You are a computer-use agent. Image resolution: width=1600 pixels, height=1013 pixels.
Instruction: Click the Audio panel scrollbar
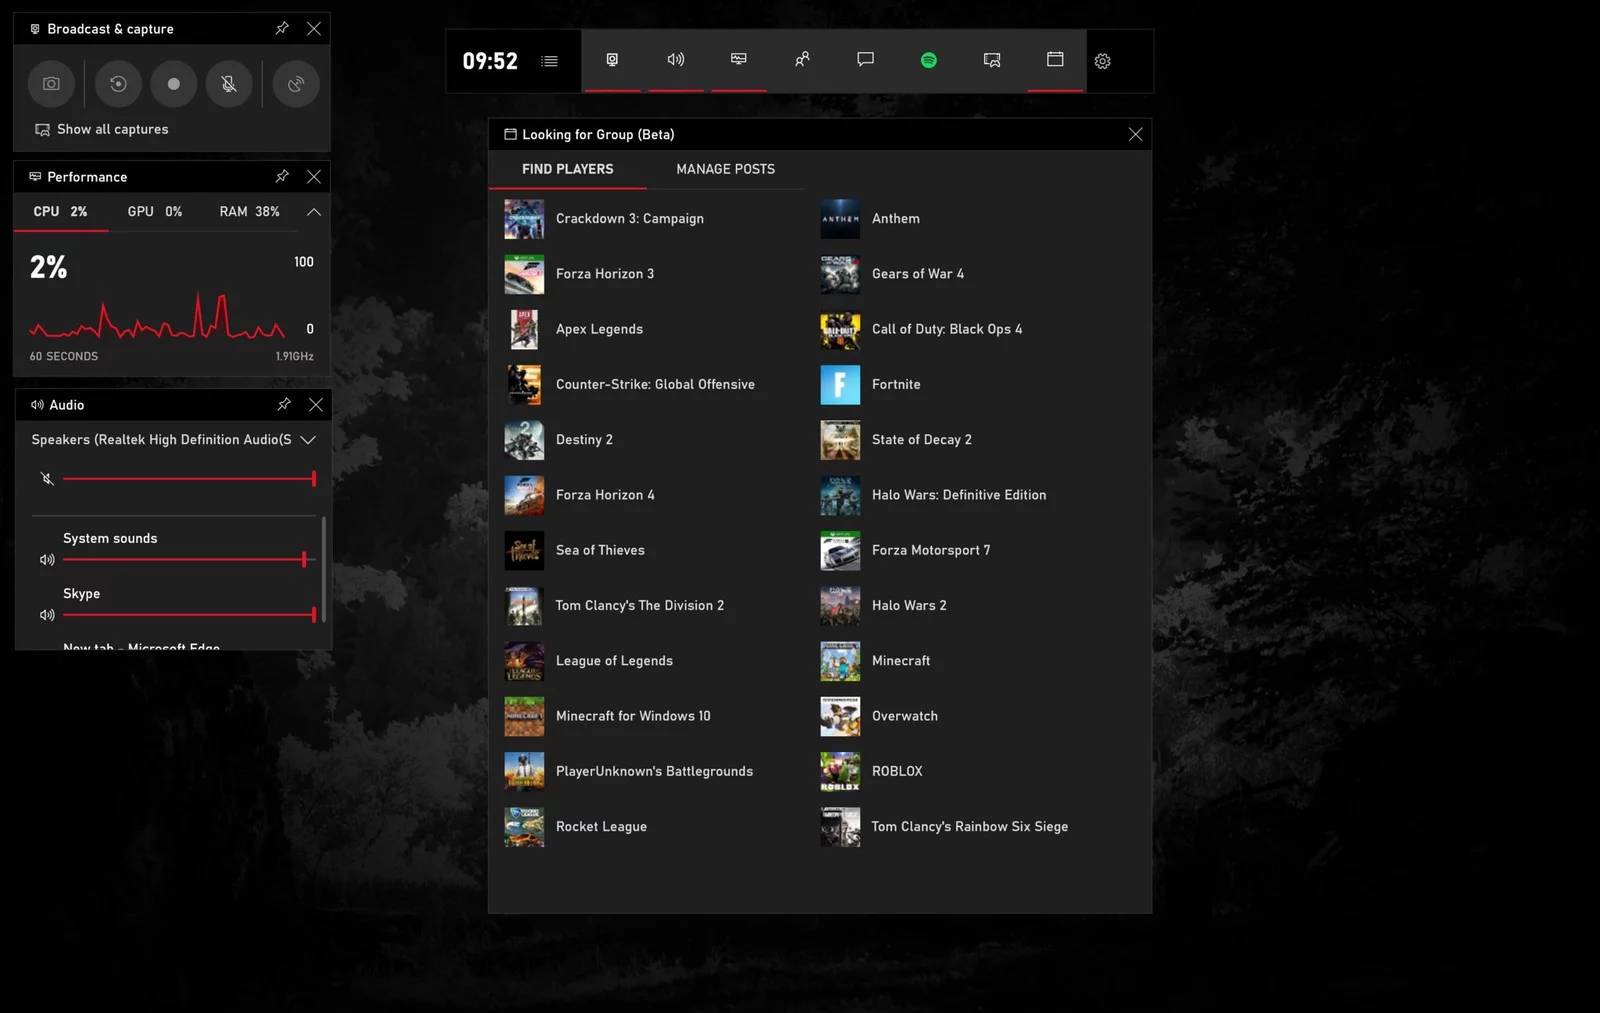coord(323,568)
